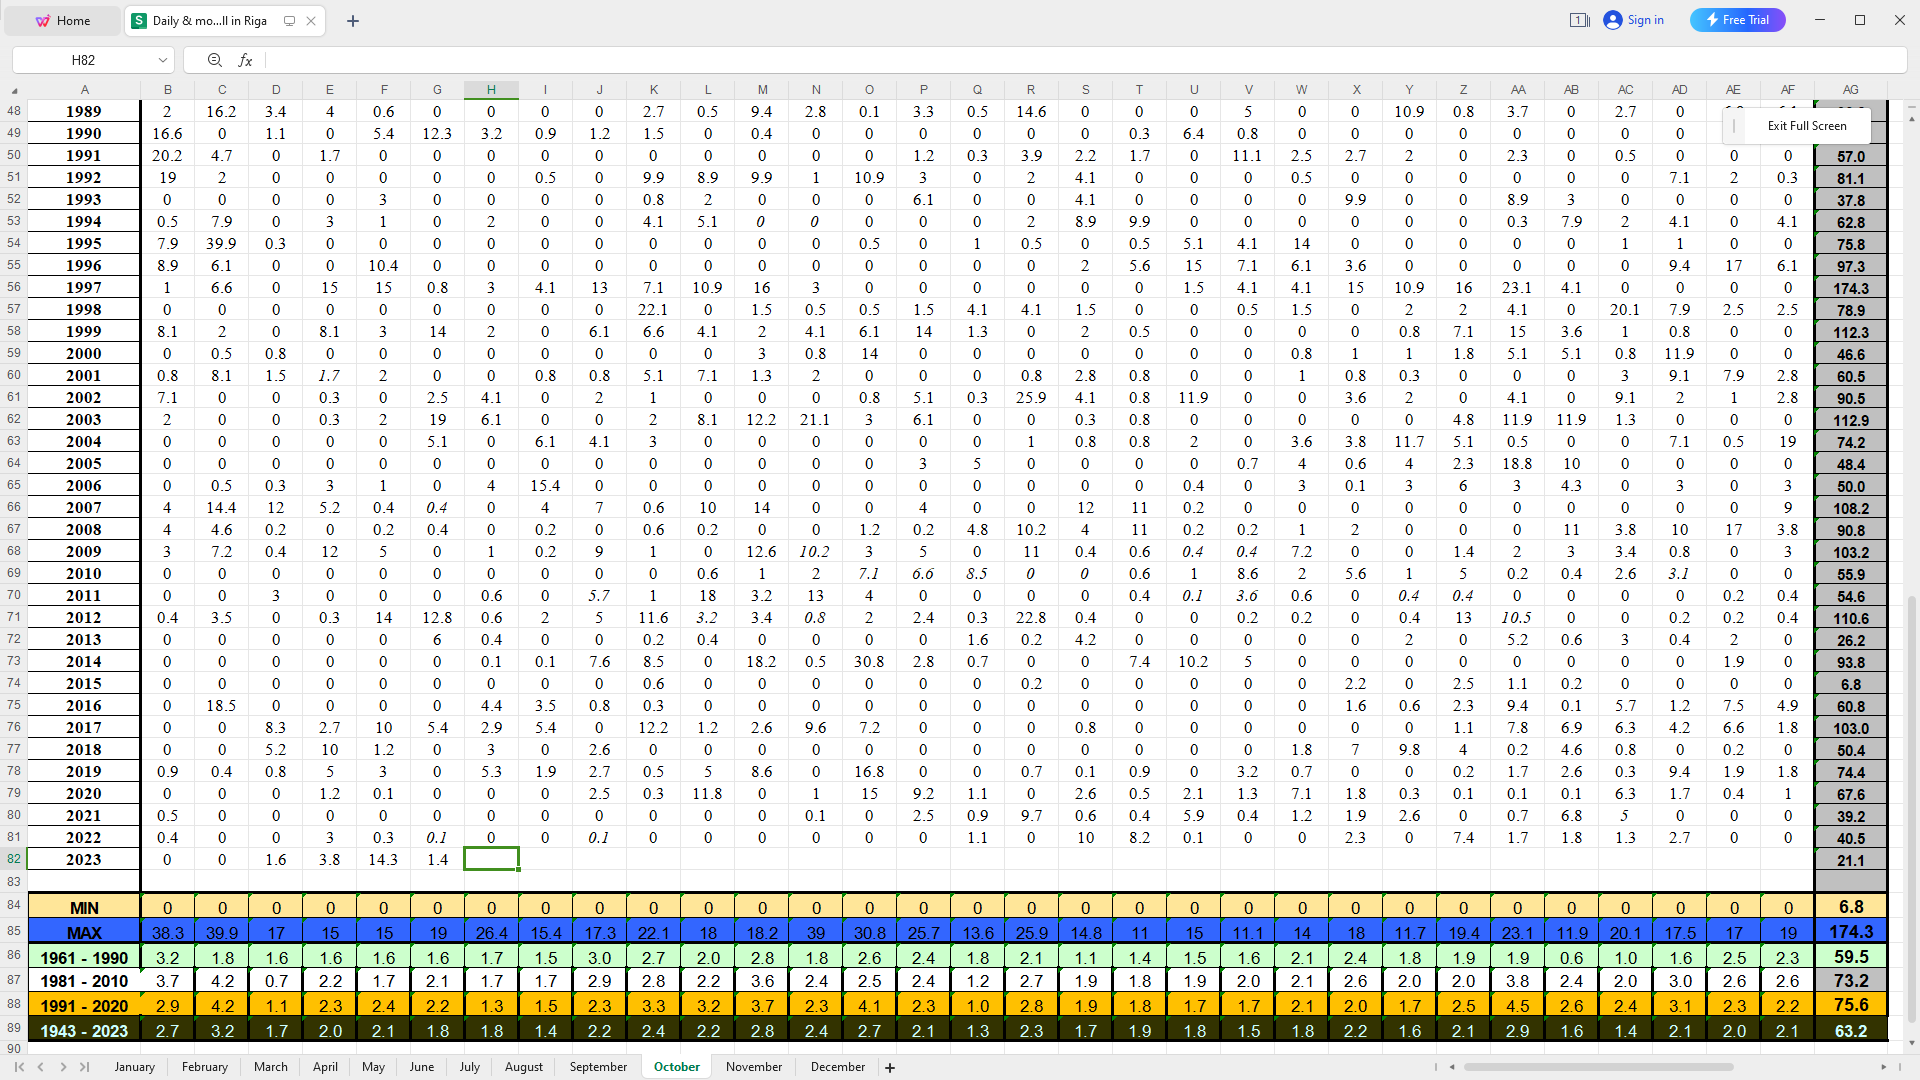Select column AG header
The width and height of the screenshot is (1920, 1080).
click(x=1850, y=90)
